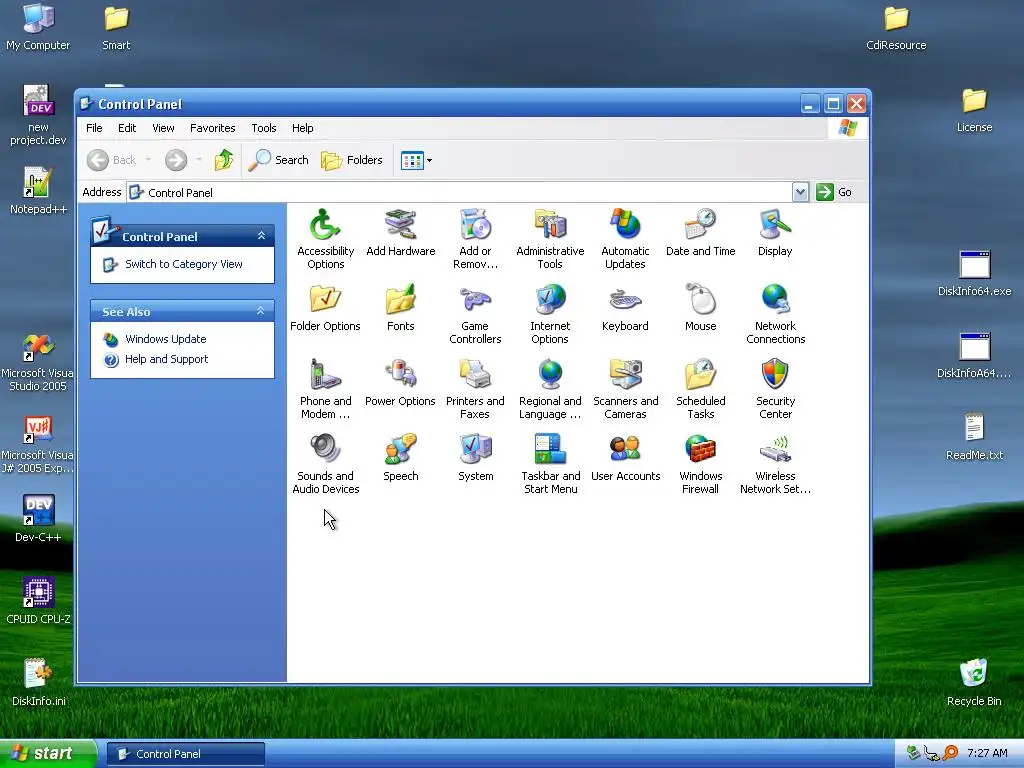Open the Forward button history dropdown arrow
This screenshot has width=1024, height=768.
(199, 160)
